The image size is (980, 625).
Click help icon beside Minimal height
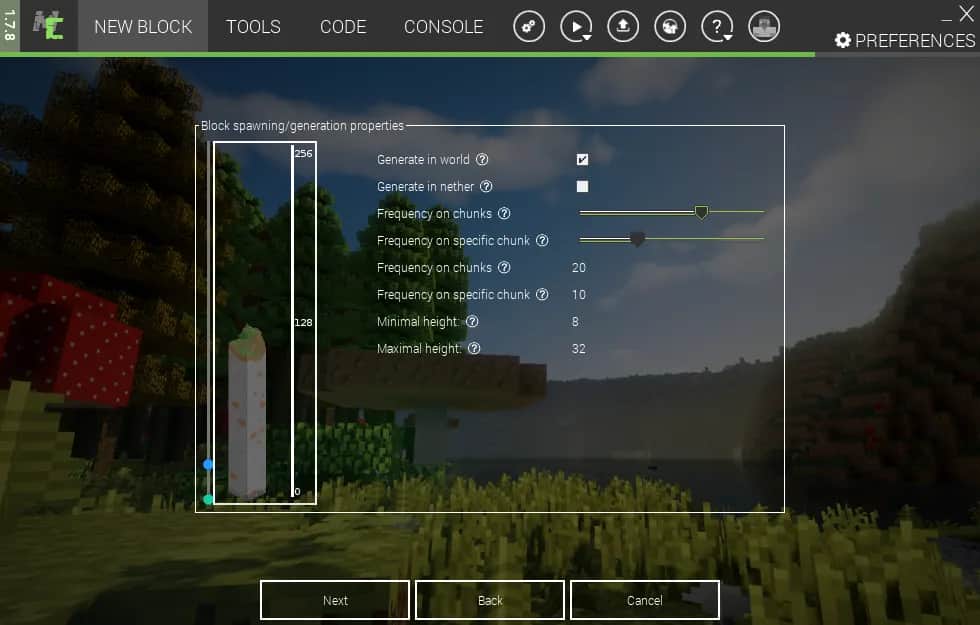[472, 322]
